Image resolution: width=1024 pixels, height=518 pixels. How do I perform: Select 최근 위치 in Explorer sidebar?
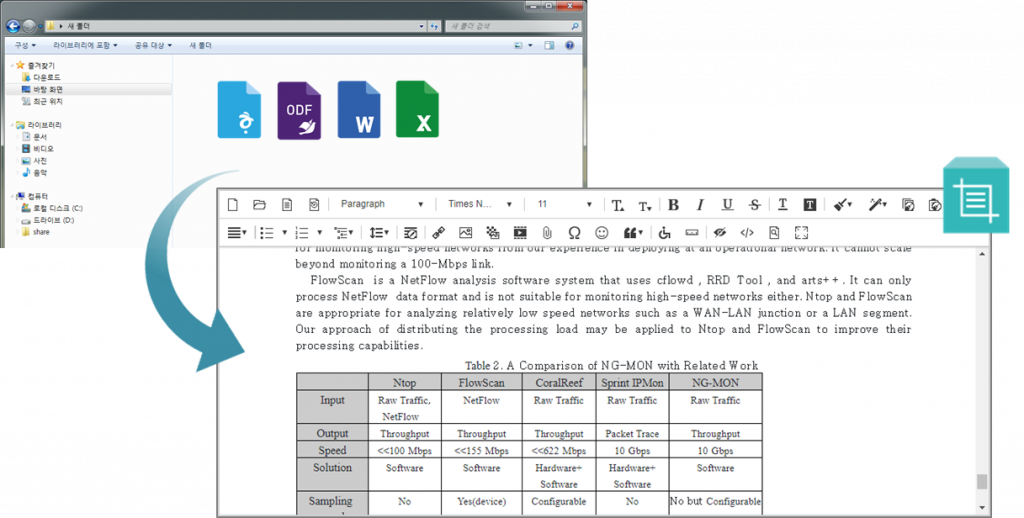pos(48,102)
